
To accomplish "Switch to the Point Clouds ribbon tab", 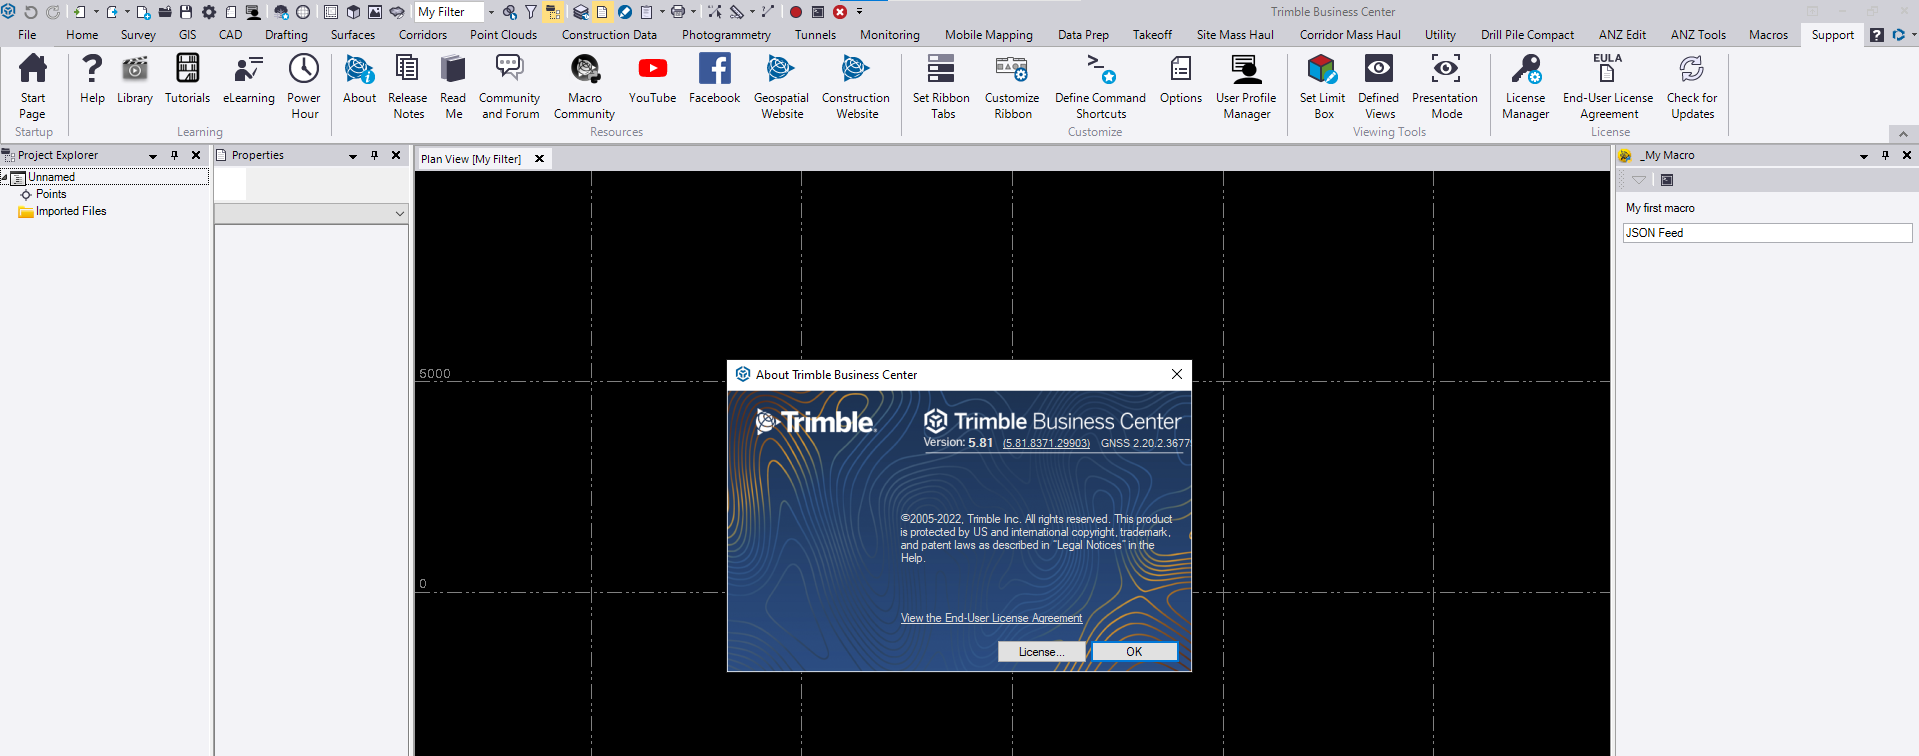I will (x=503, y=35).
